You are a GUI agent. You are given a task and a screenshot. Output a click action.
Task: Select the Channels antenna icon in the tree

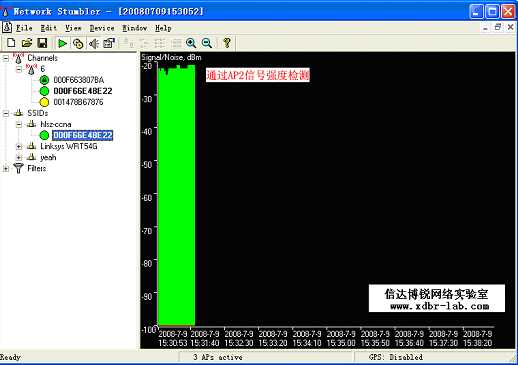click(x=18, y=58)
